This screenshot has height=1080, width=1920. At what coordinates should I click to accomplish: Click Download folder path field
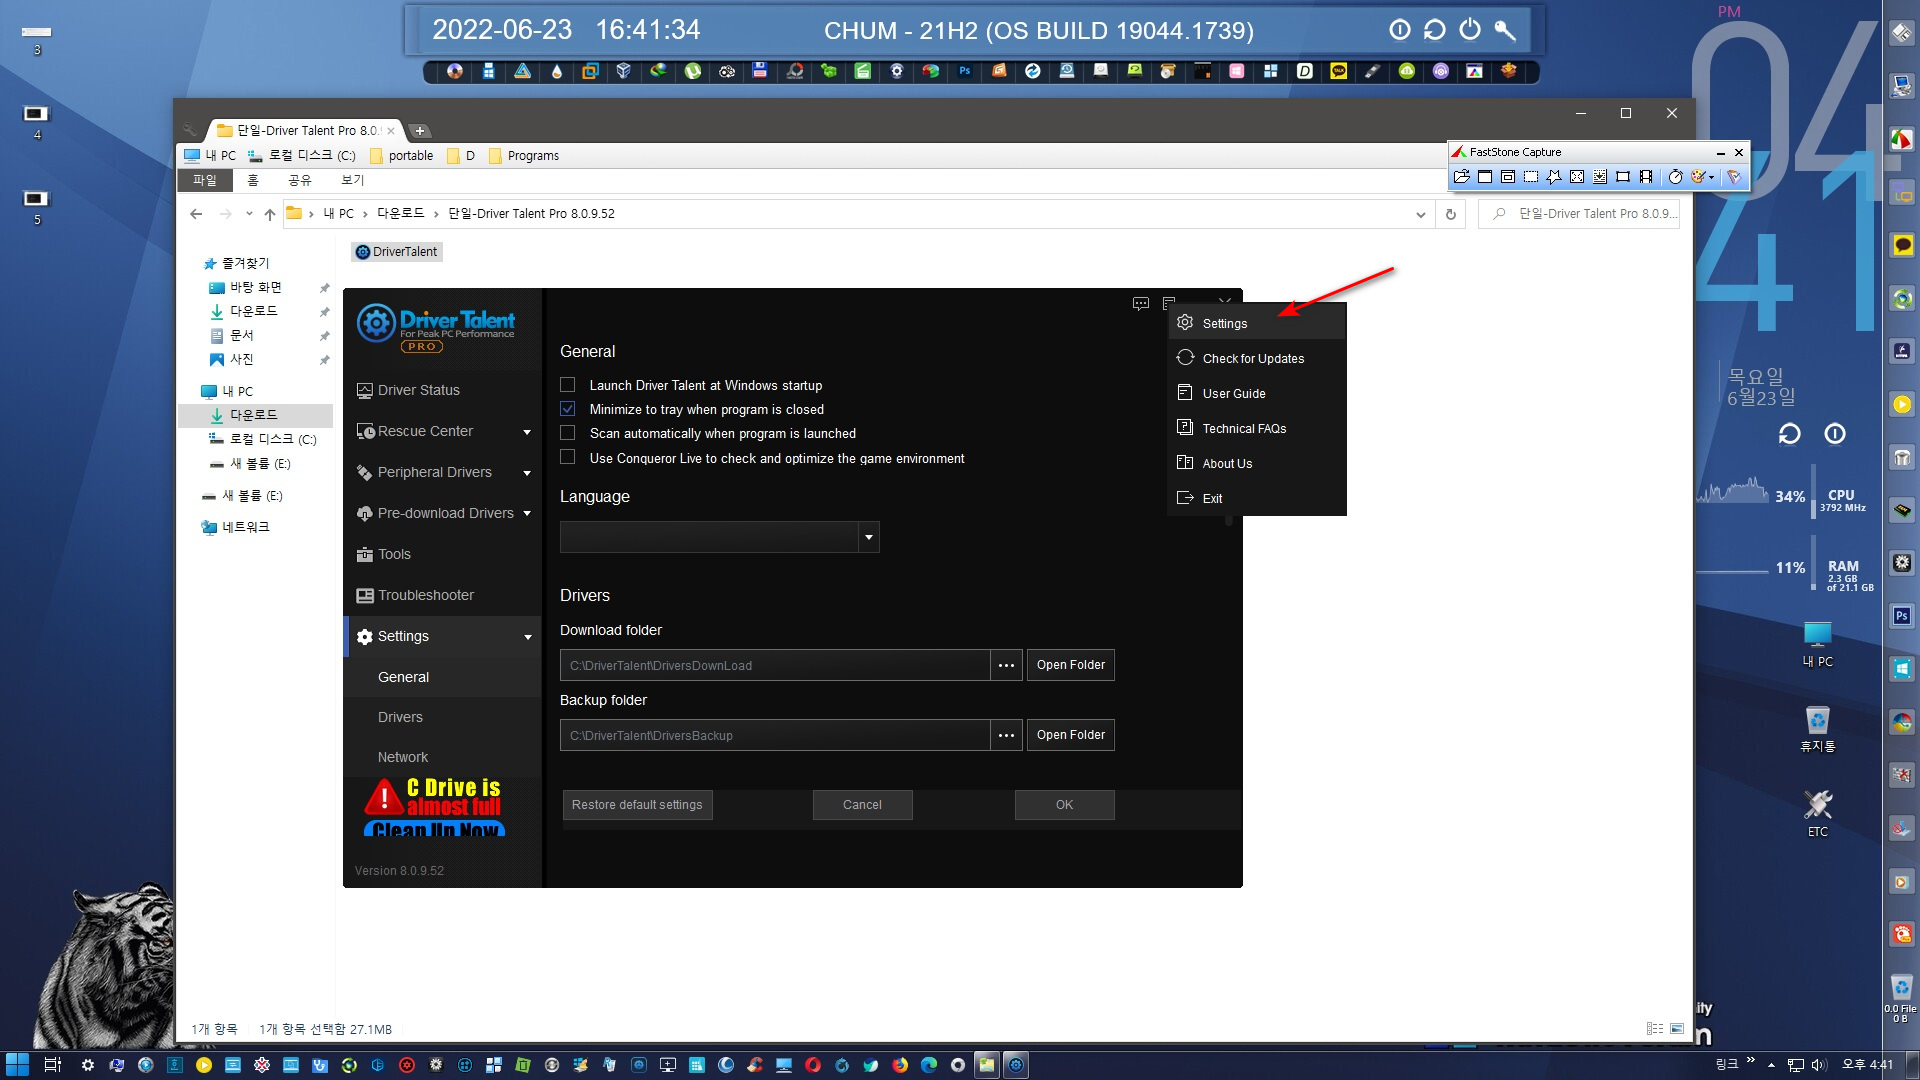pyautogui.click(x=775, y=665)
